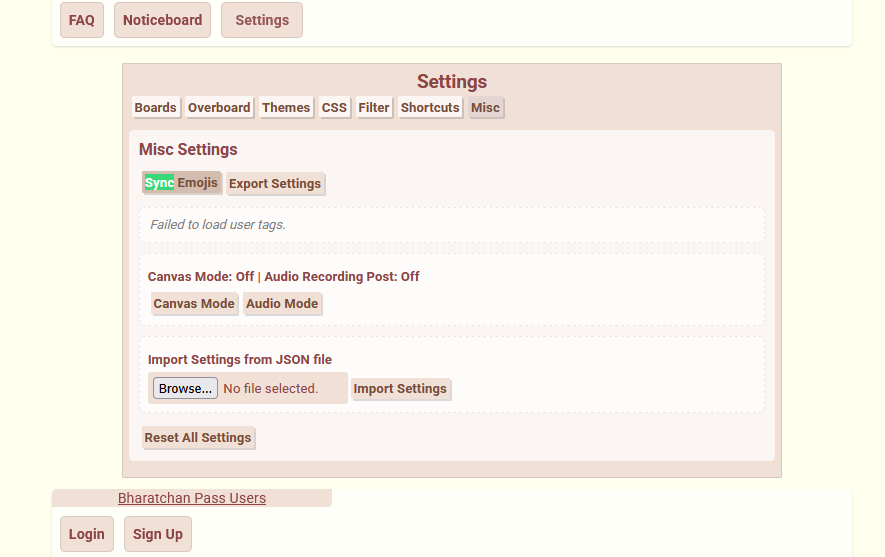
Task: Toggle Audio Mode
Action: click(x=282, y=304)
